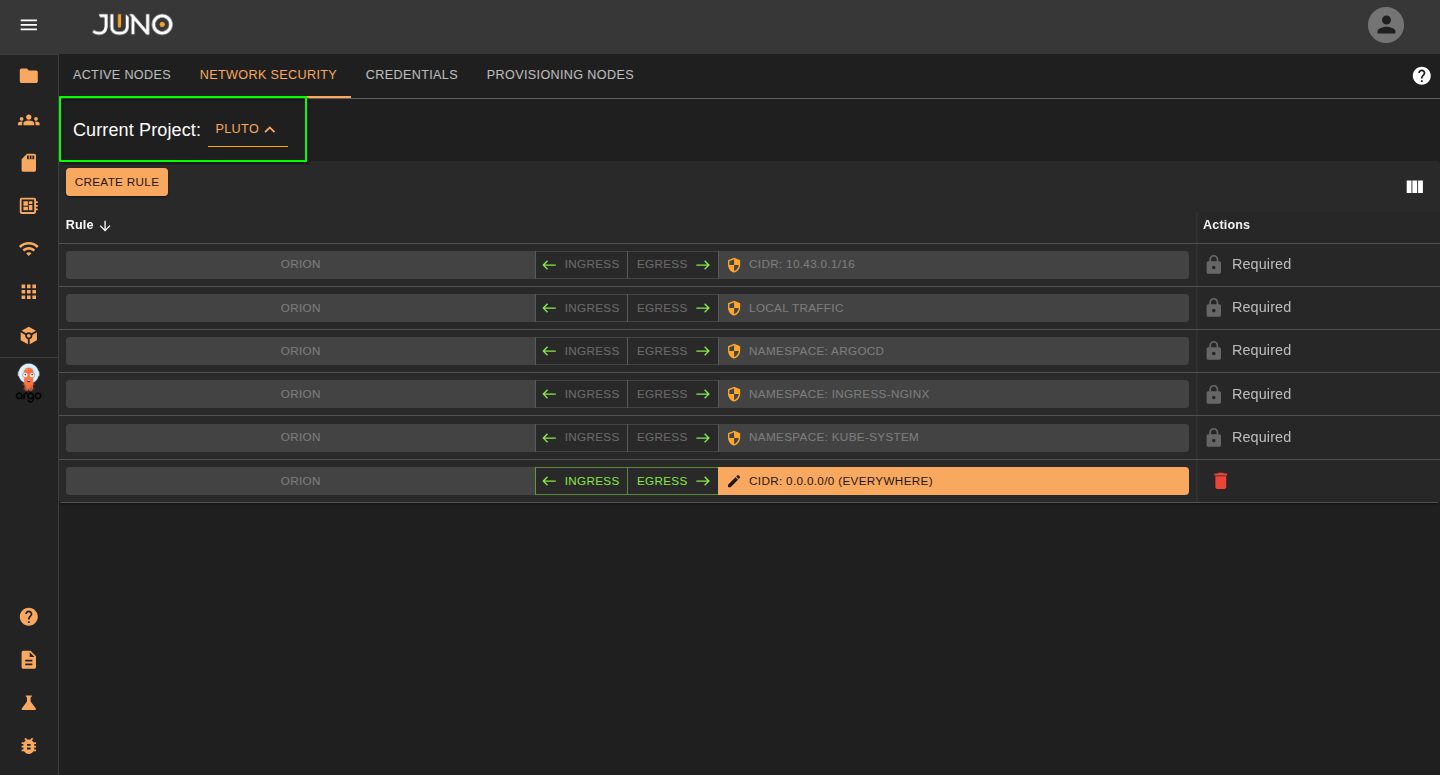1440x775 pixels.
Task: Click the storage card icon in sidebar
Action: point(28,162)
